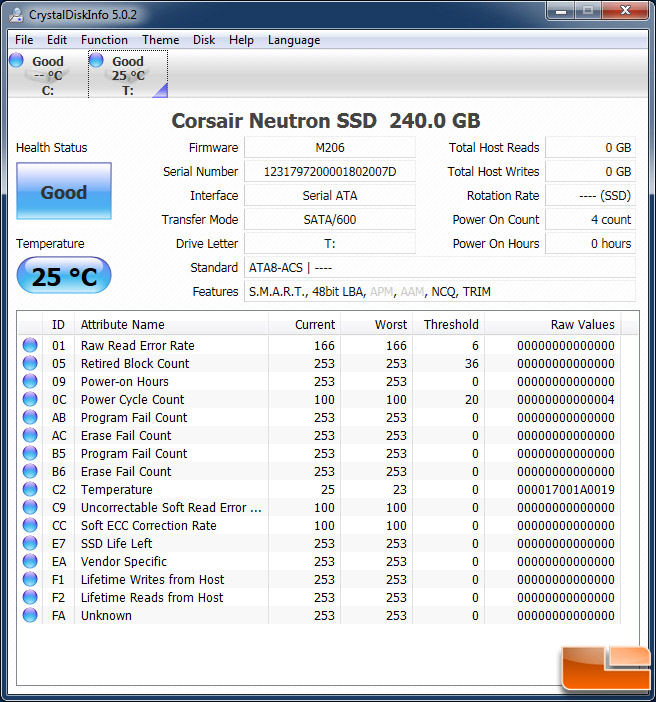Click status orb of Vendor Specific row

click(x=30, y=561)
